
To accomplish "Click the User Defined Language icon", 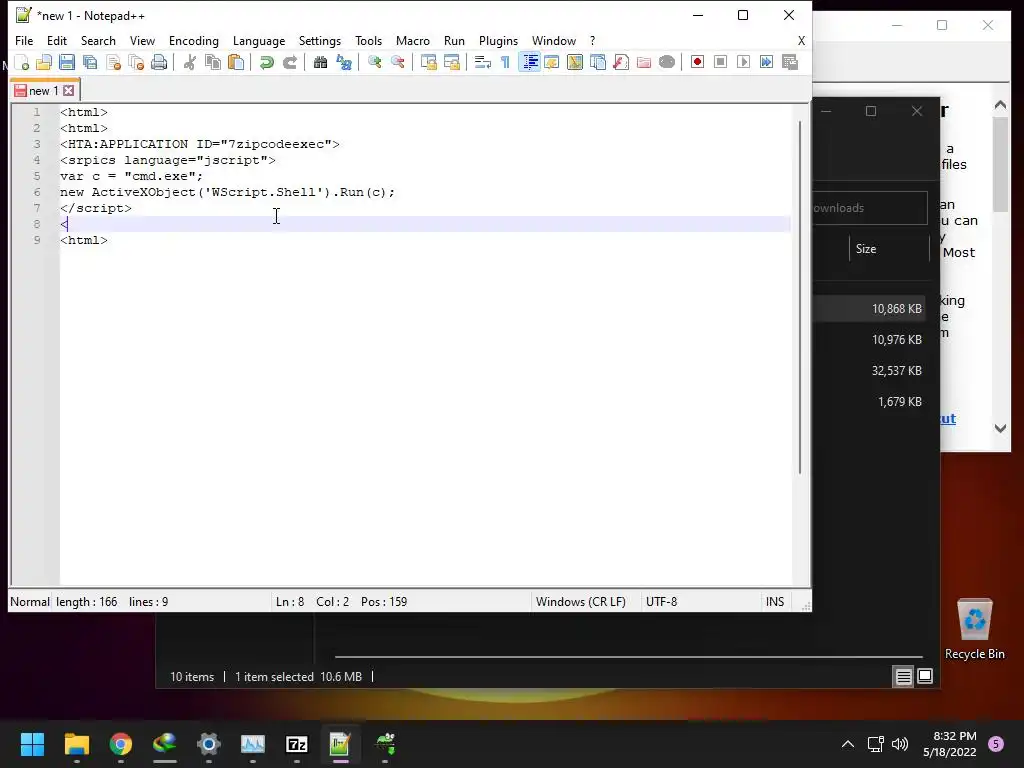I will coord(552,62).
